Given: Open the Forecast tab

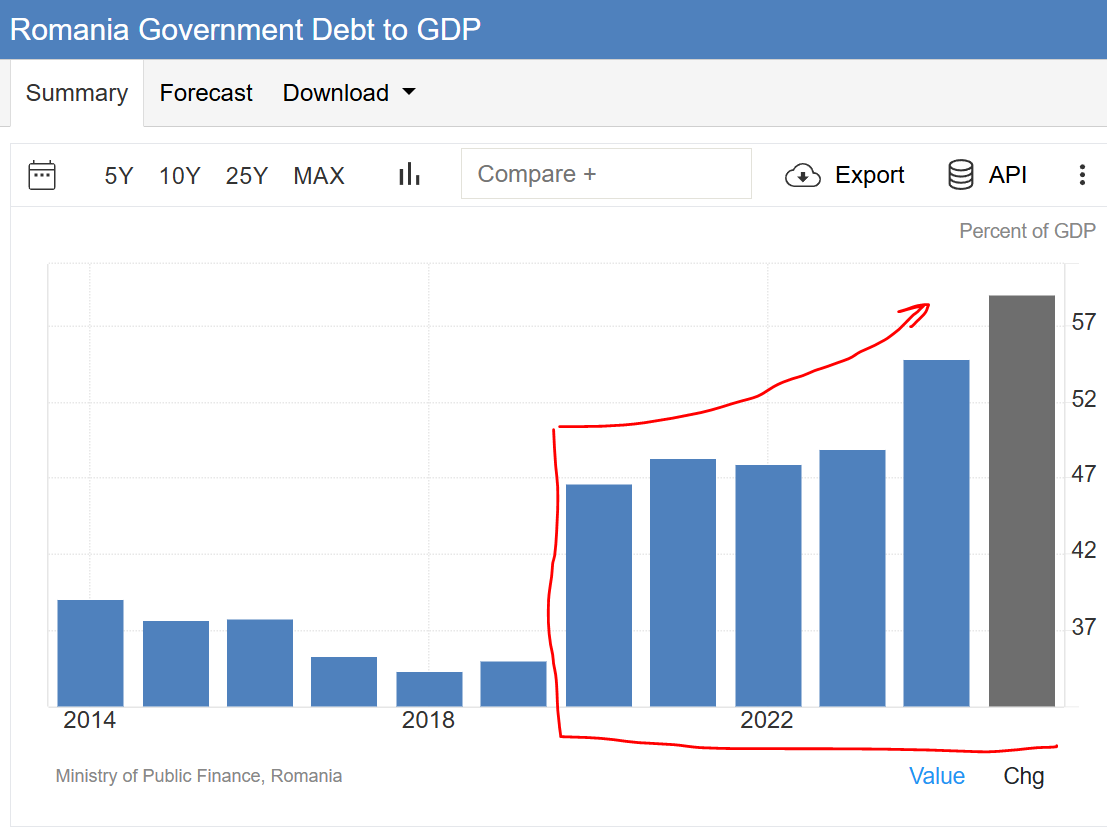Looking at the screenshot, I should tap(206, 93).
